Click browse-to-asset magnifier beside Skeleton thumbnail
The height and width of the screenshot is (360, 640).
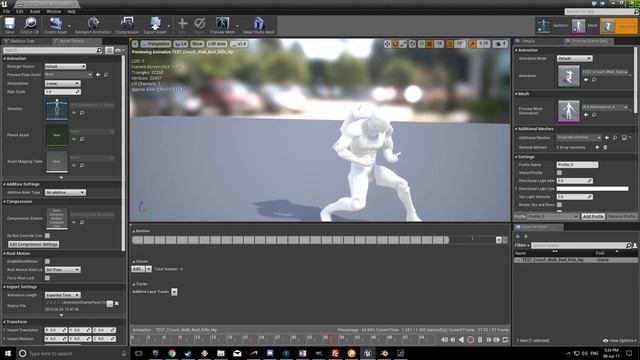82,113
